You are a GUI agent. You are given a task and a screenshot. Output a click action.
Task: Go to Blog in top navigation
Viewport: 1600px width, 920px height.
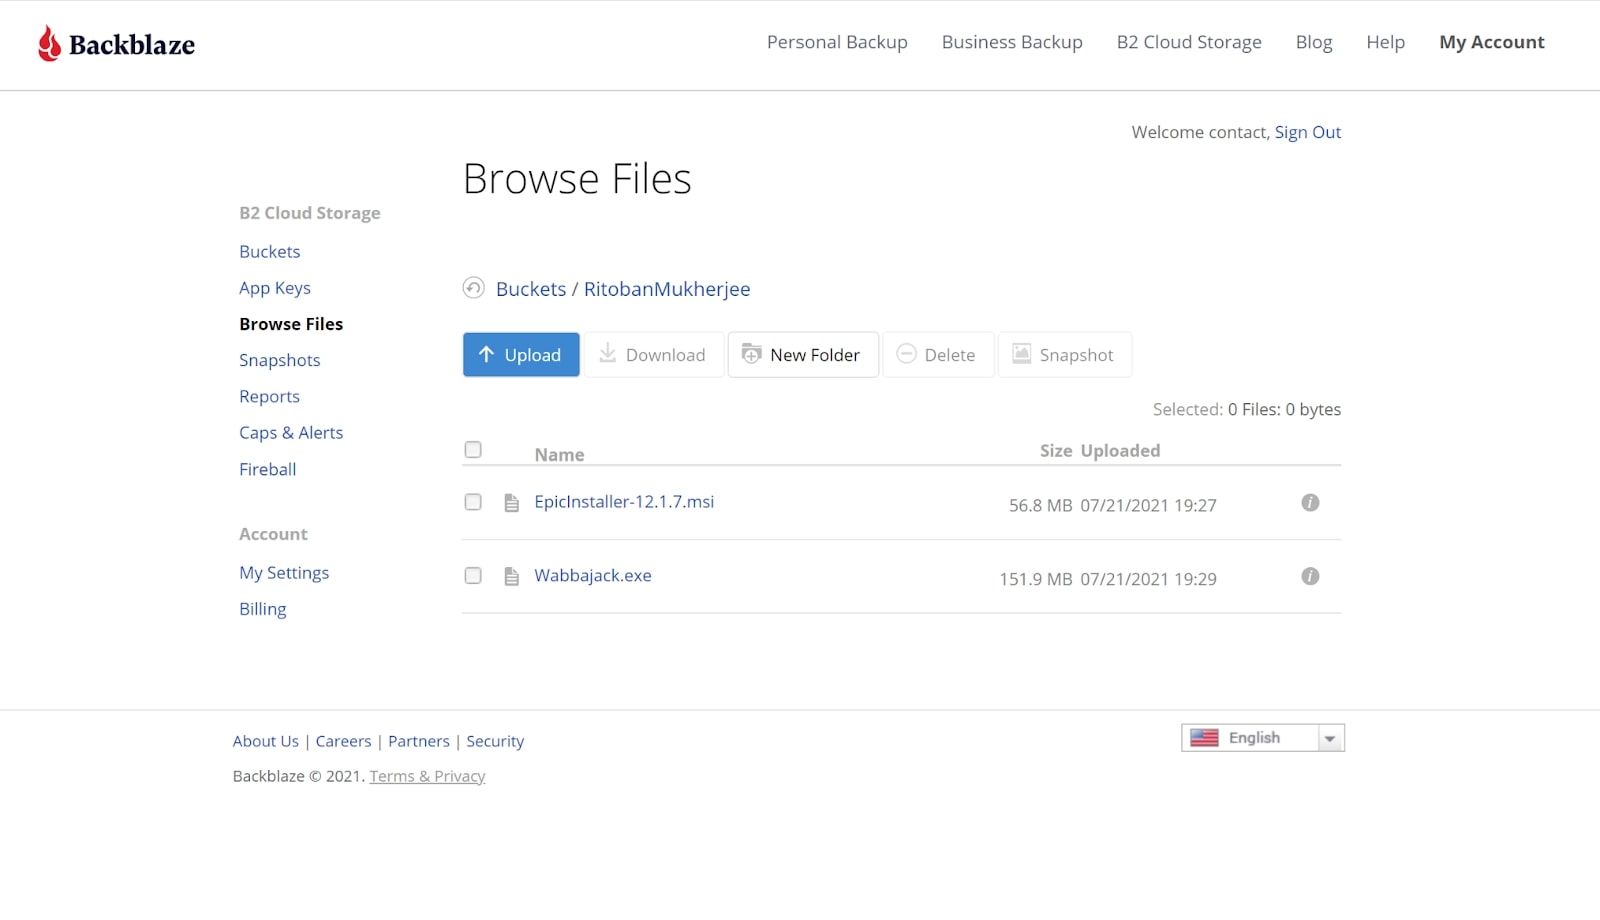click(x=1314, y=42)
